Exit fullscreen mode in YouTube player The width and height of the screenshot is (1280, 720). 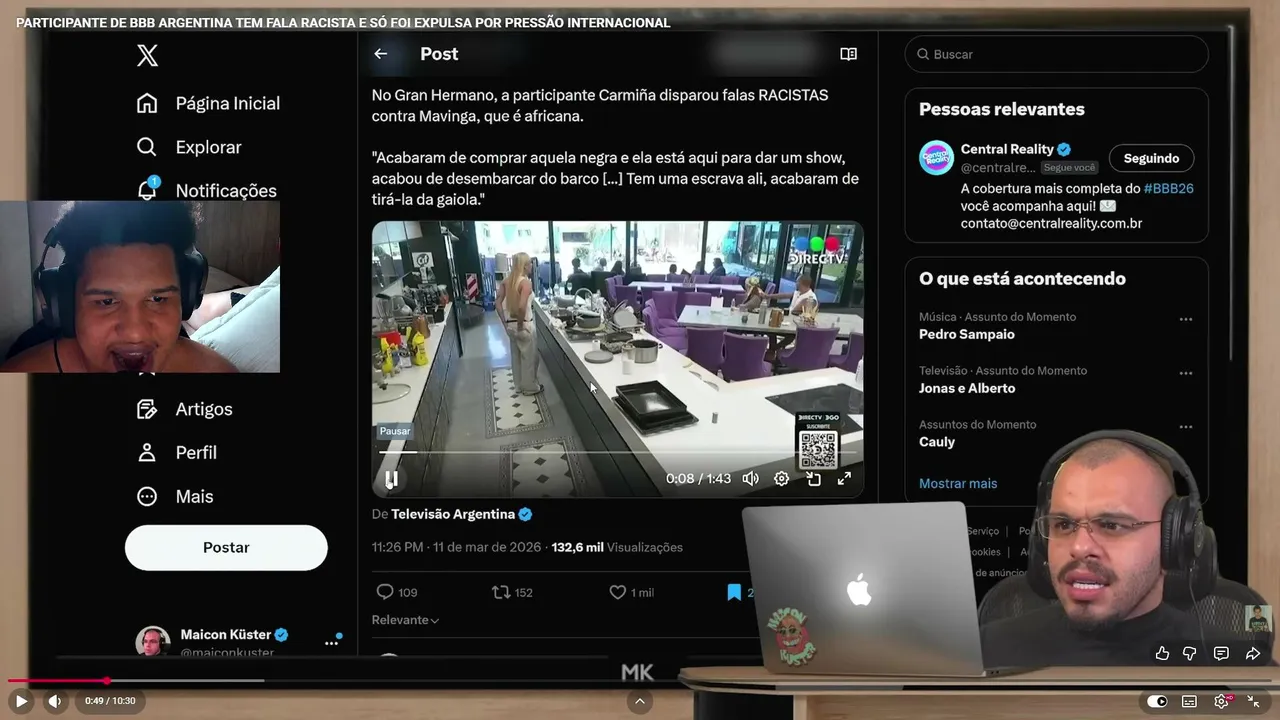[x=1253, y=701]
